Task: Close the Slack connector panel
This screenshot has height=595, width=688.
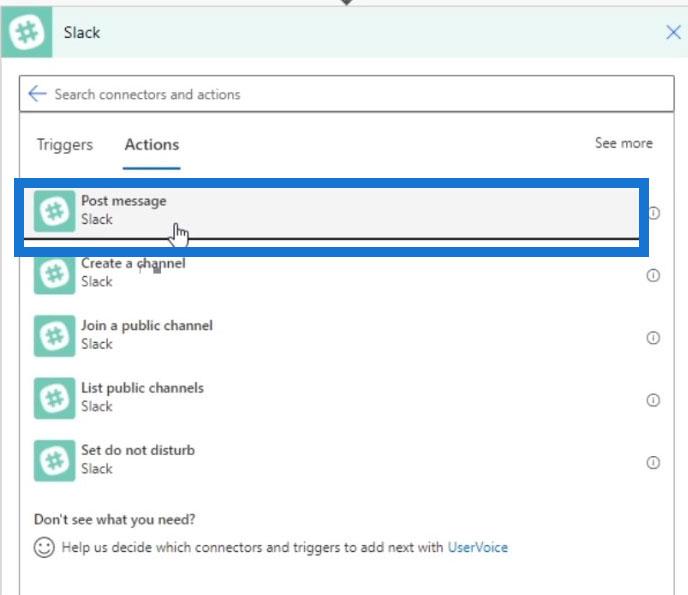Action: (673, 32)
